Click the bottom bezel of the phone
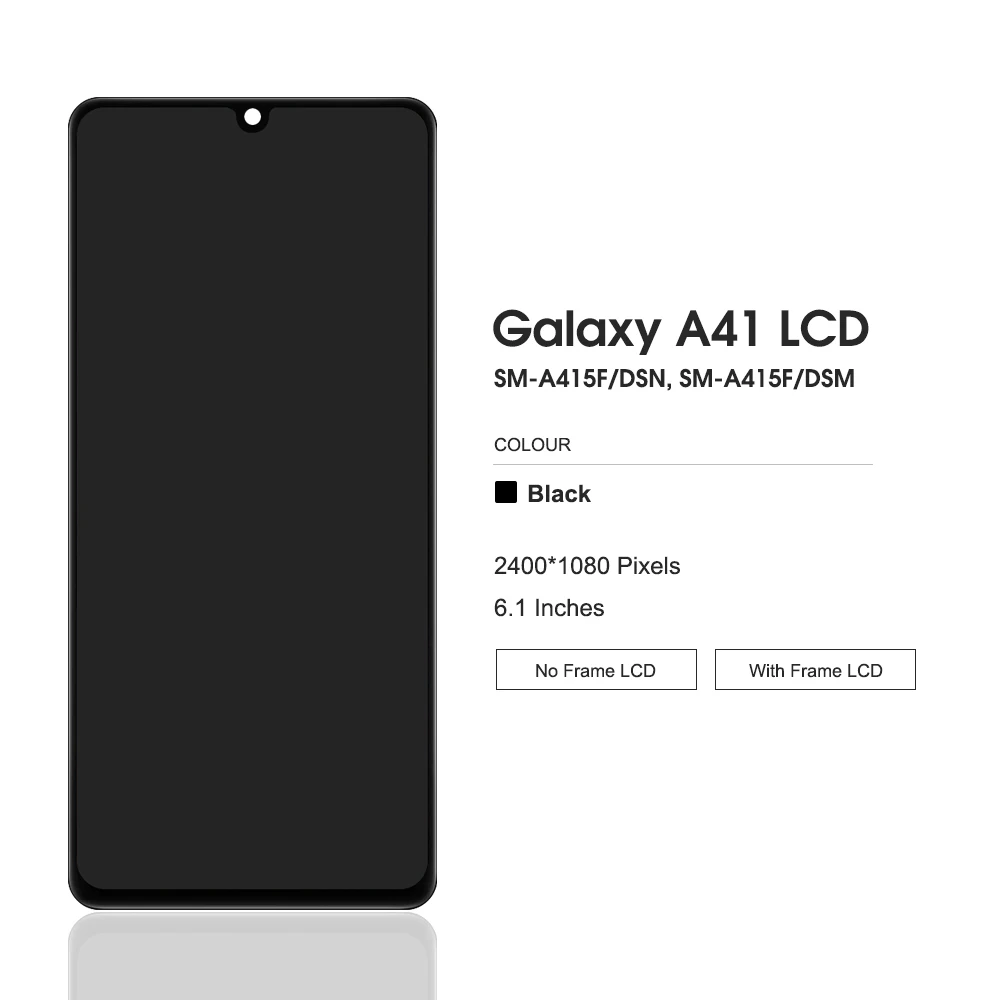Screen dimensions: 1000x1000 253,899
